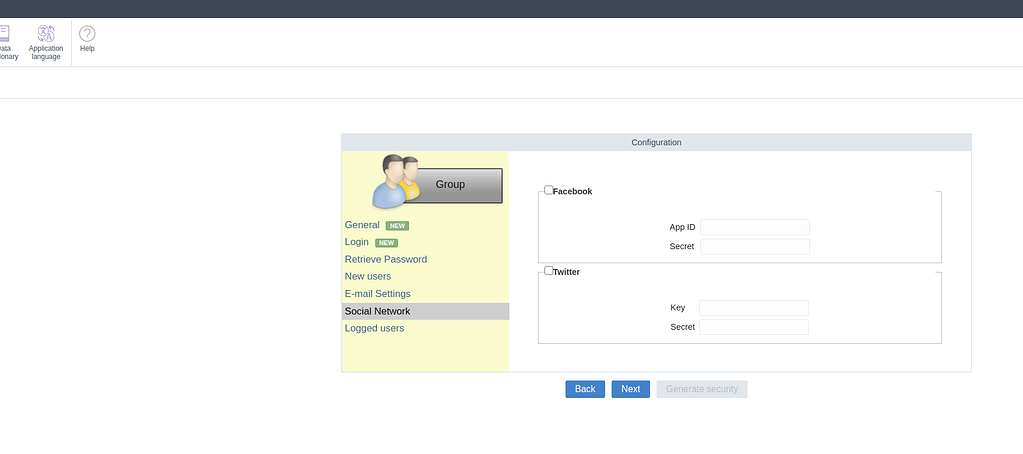The width and height of the screenshot is (1023, 454).
Task: Click the Group users icon
Action: click(x=396, y=181)
